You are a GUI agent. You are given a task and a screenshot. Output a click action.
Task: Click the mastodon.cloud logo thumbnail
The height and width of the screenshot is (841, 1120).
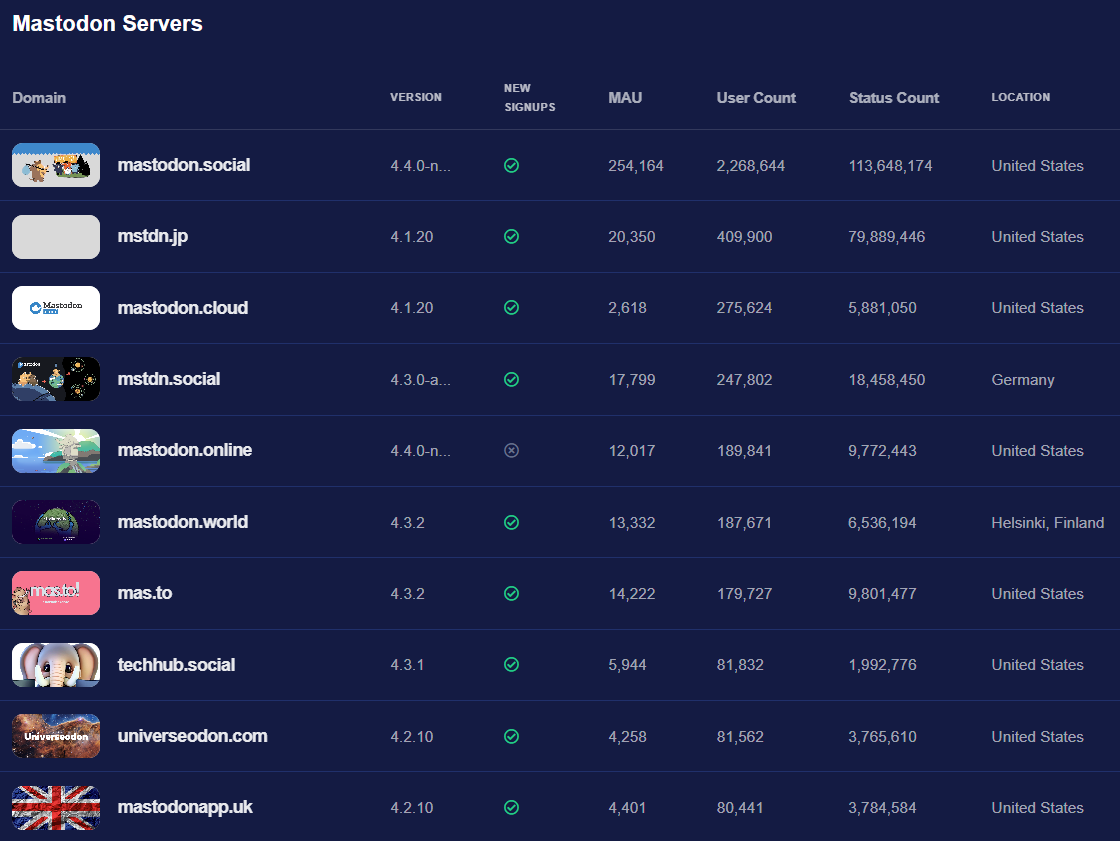click(56, 308)
